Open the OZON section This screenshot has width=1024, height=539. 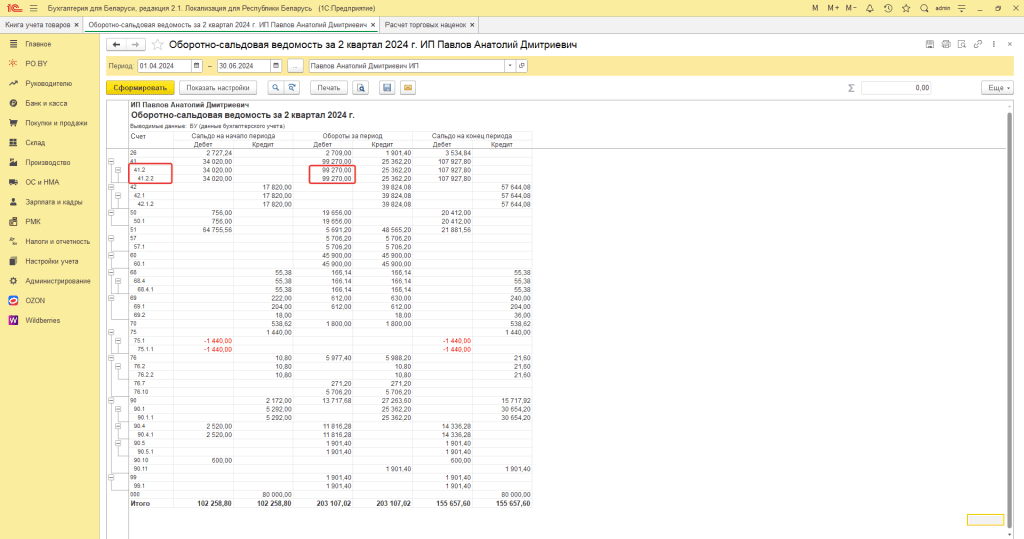35,301
